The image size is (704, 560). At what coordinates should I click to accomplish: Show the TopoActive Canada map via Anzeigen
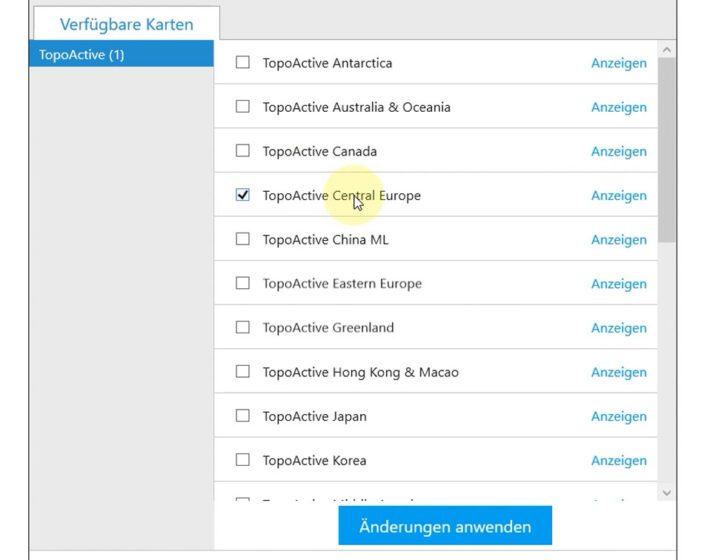click(619, 151)
